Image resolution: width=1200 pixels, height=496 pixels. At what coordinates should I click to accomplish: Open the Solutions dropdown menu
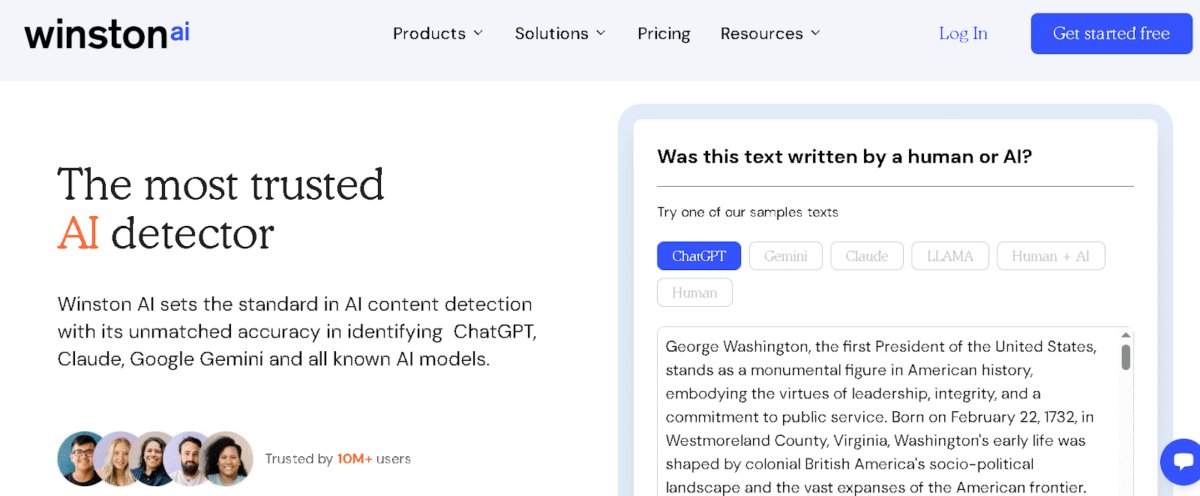pyautogui.click(x=560, y=34)
